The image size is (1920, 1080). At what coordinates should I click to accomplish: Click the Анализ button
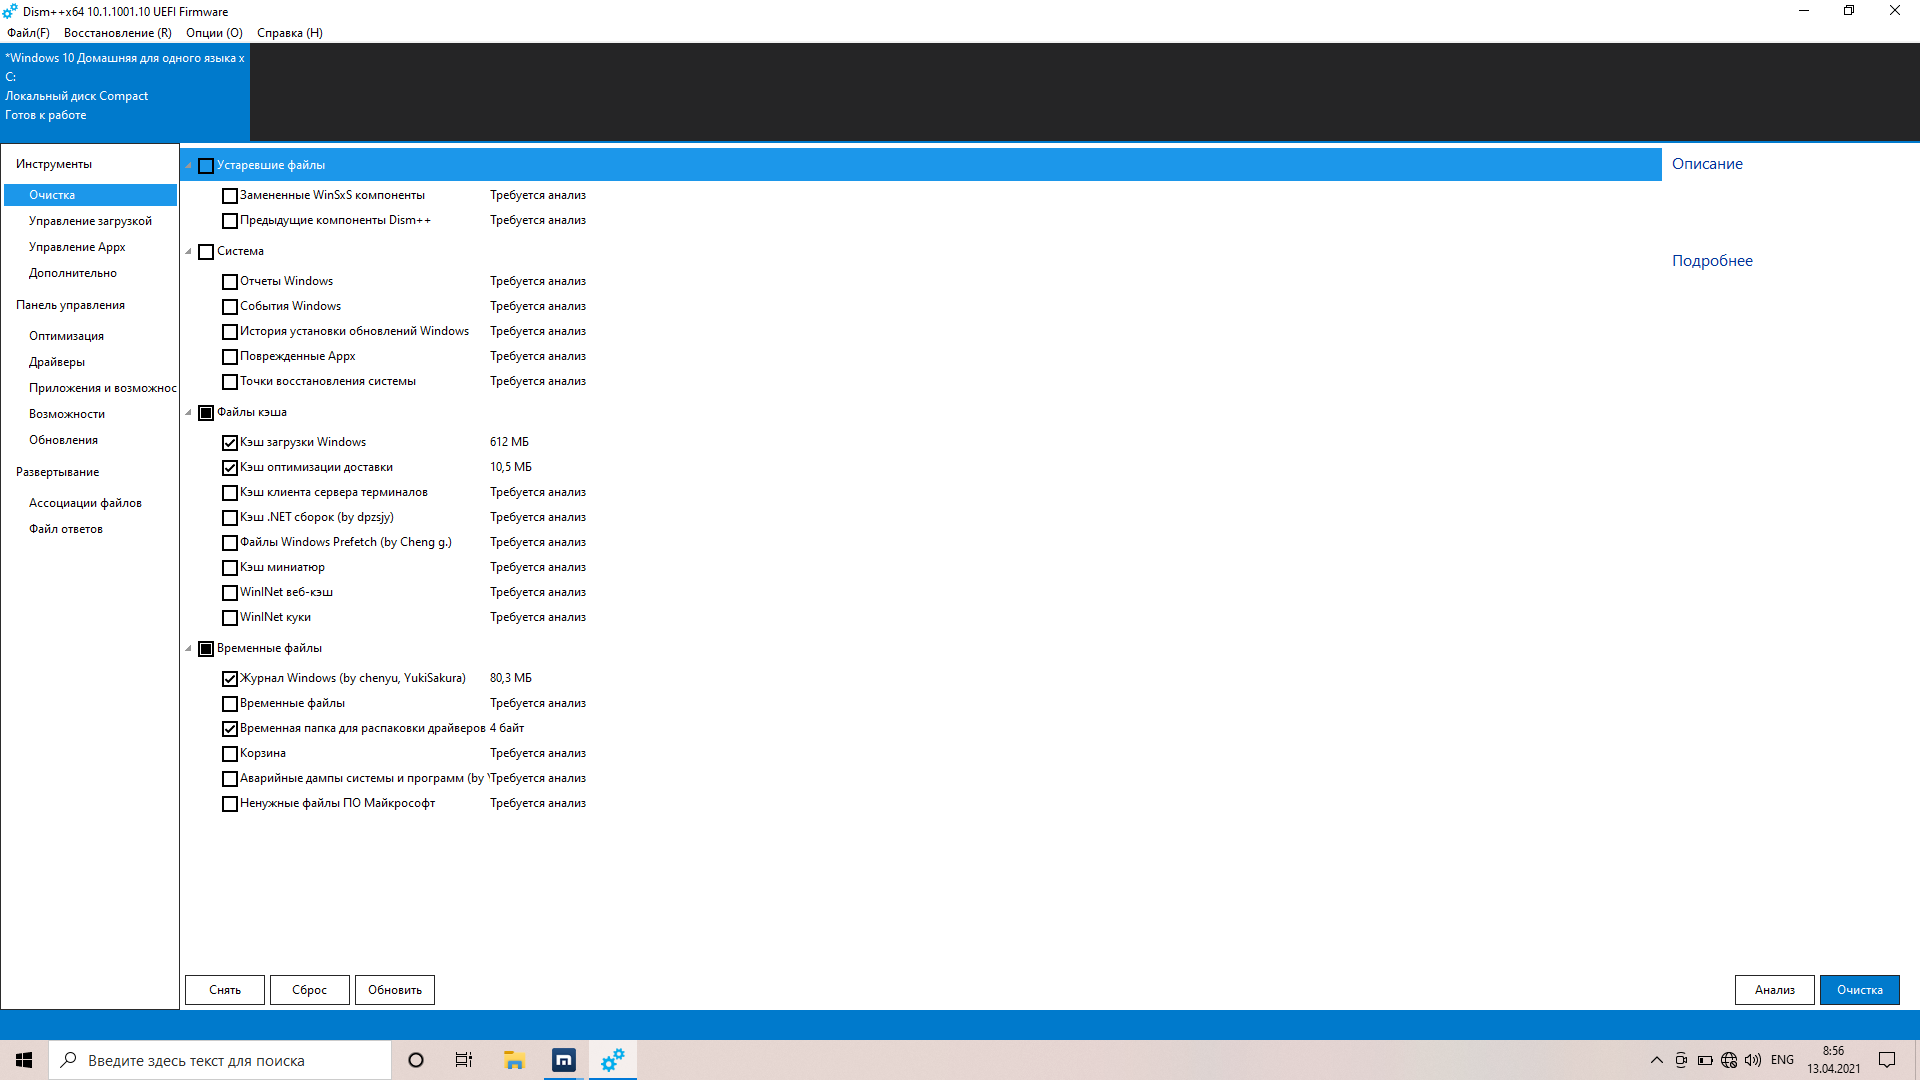(x=1775, y=990)
